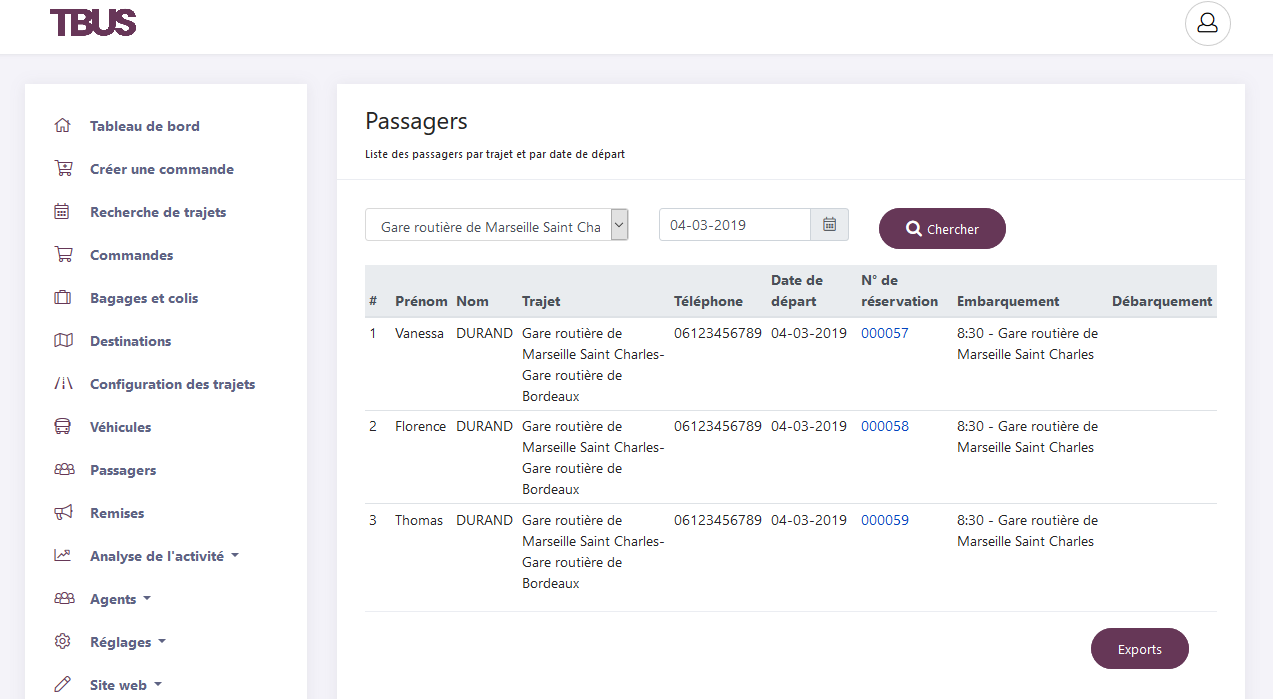The width and height of the screenshot is (1273, 699).
Task: Expand the Réglages submenu
Action: click(127, 642)
